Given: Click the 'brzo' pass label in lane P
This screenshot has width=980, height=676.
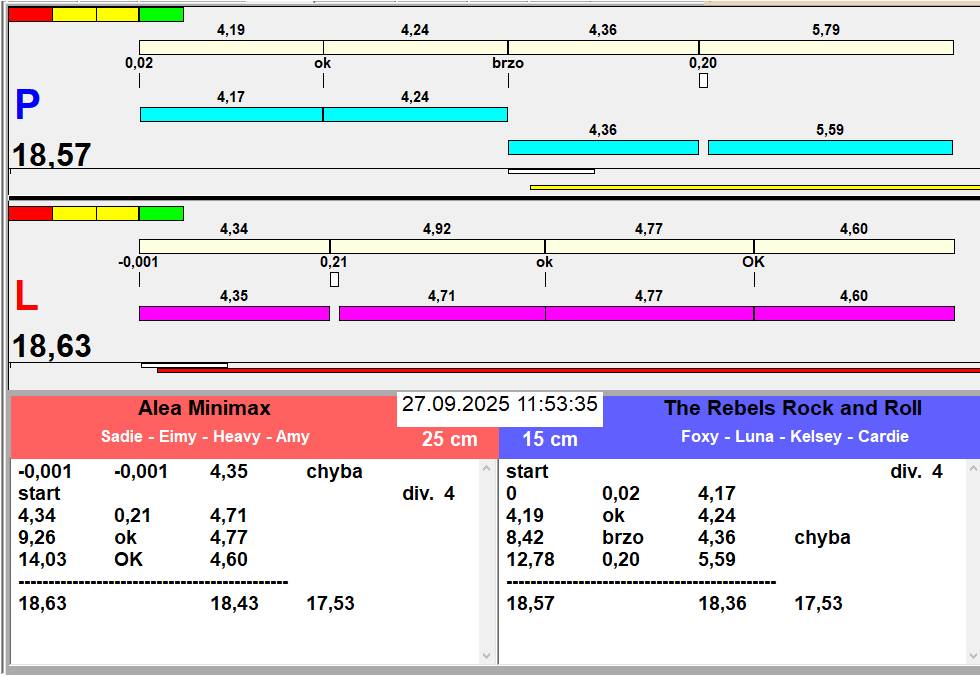Looking at the screenshot, I should [x=508, y=63].
